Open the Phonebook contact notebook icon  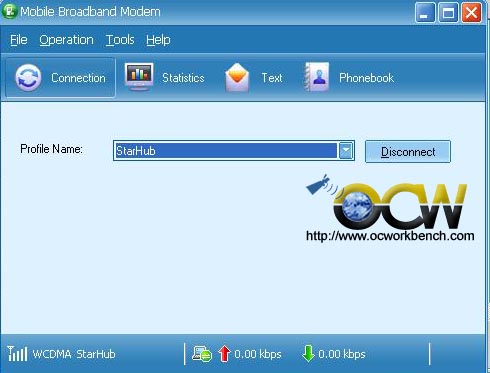[317, 77]
